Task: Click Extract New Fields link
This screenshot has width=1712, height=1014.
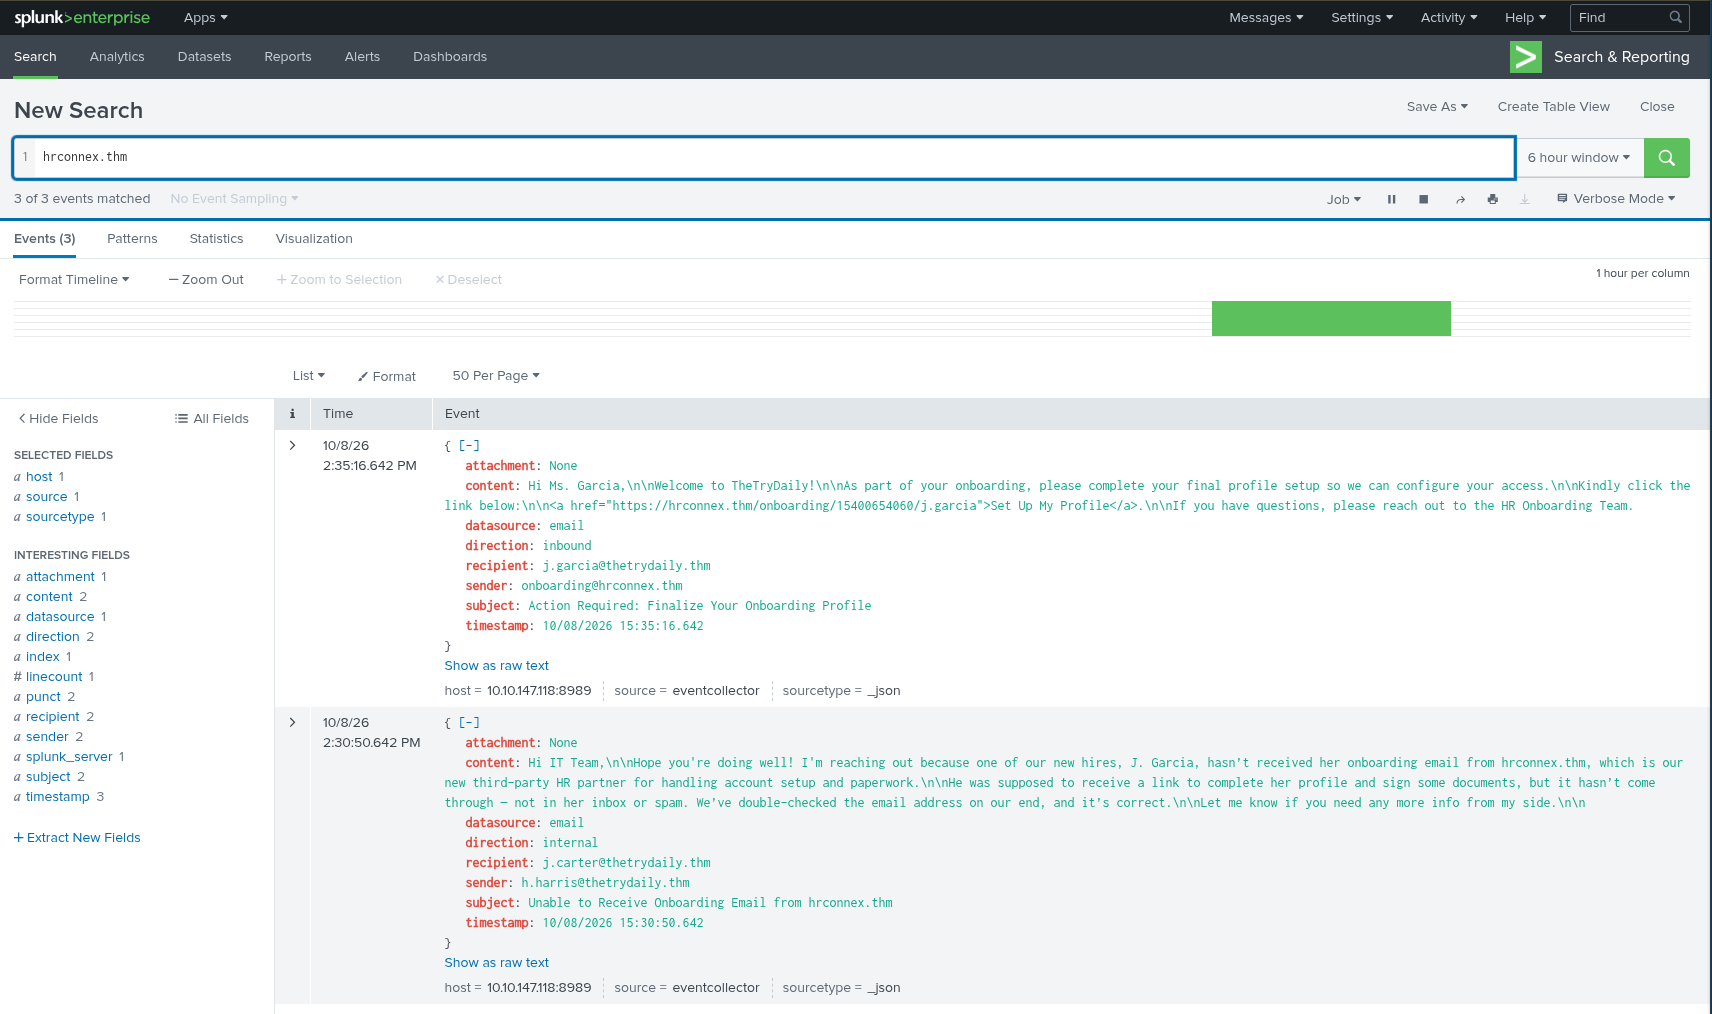Action: click(x=77, y=838)
